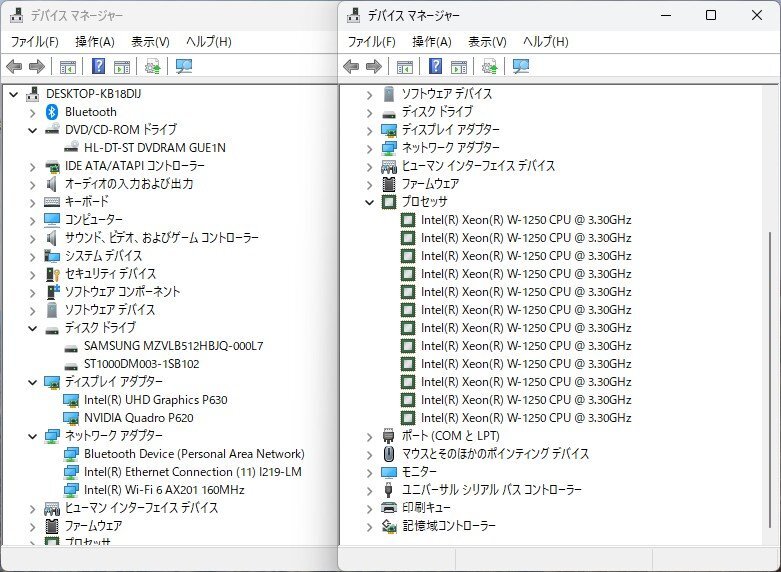Select ソフトウェア コンポーネント in left tree
This screenshot has height=572, width=781.
coord(123,291)
